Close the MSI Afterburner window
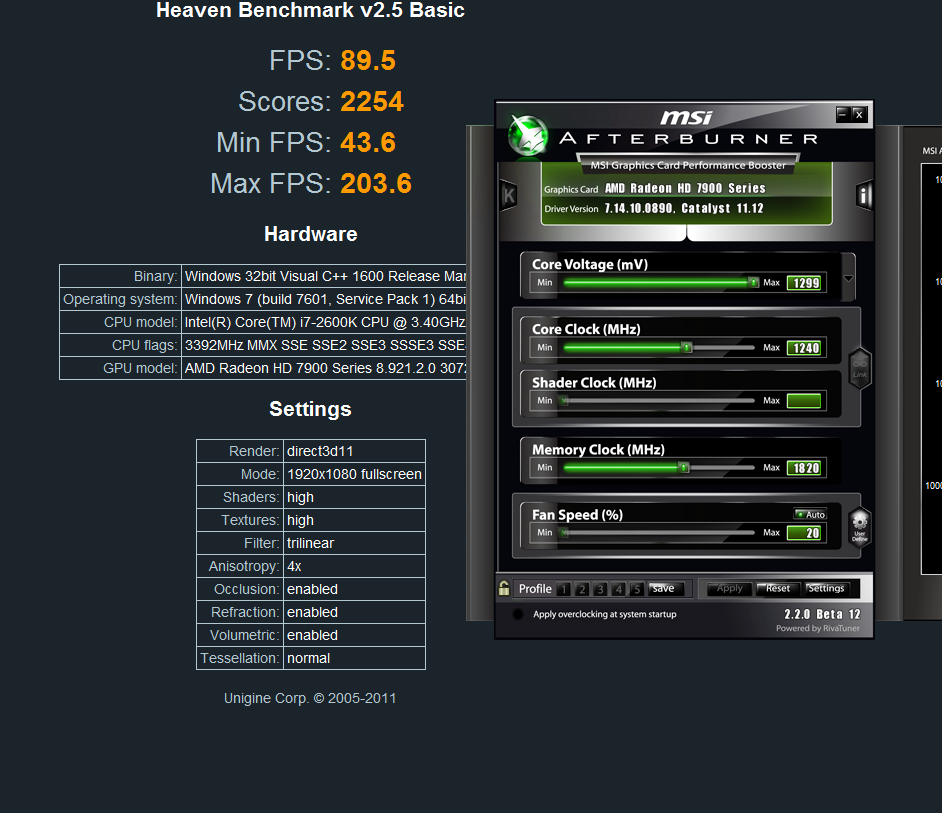The image size is (942, 813). 860,114
